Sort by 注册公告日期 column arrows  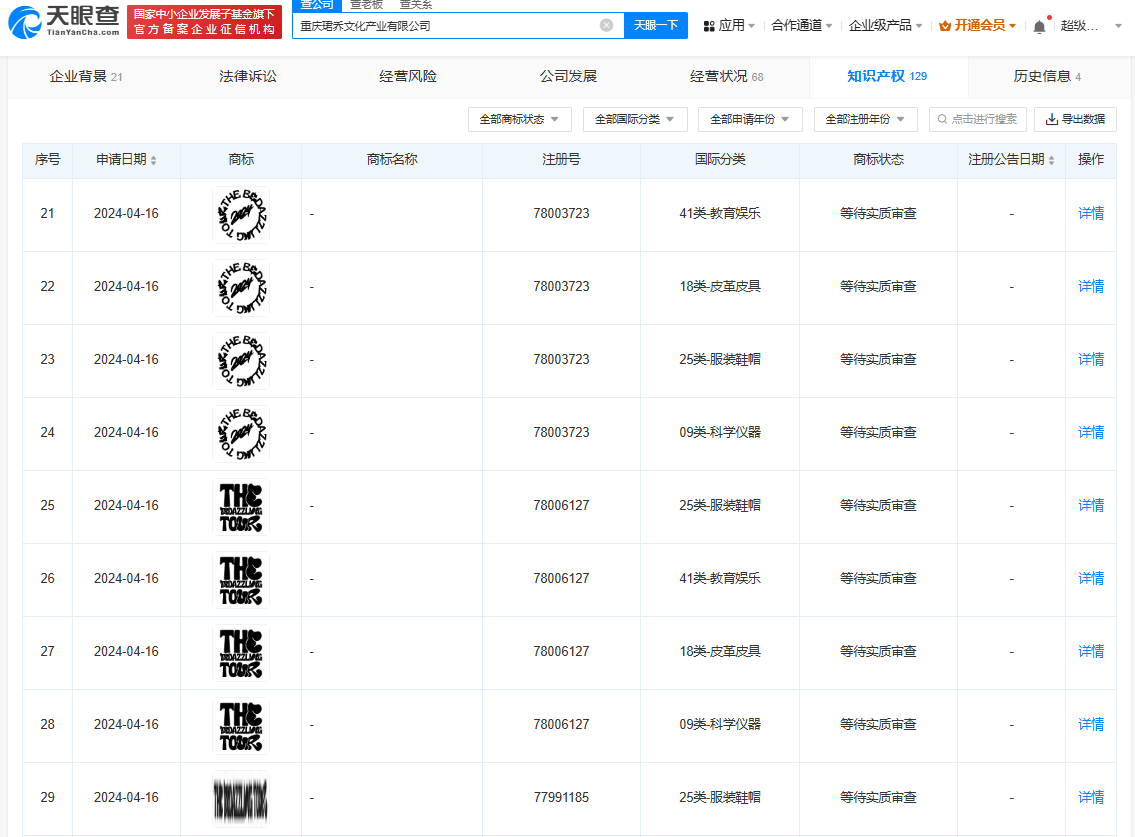(x=1051, y=160)
